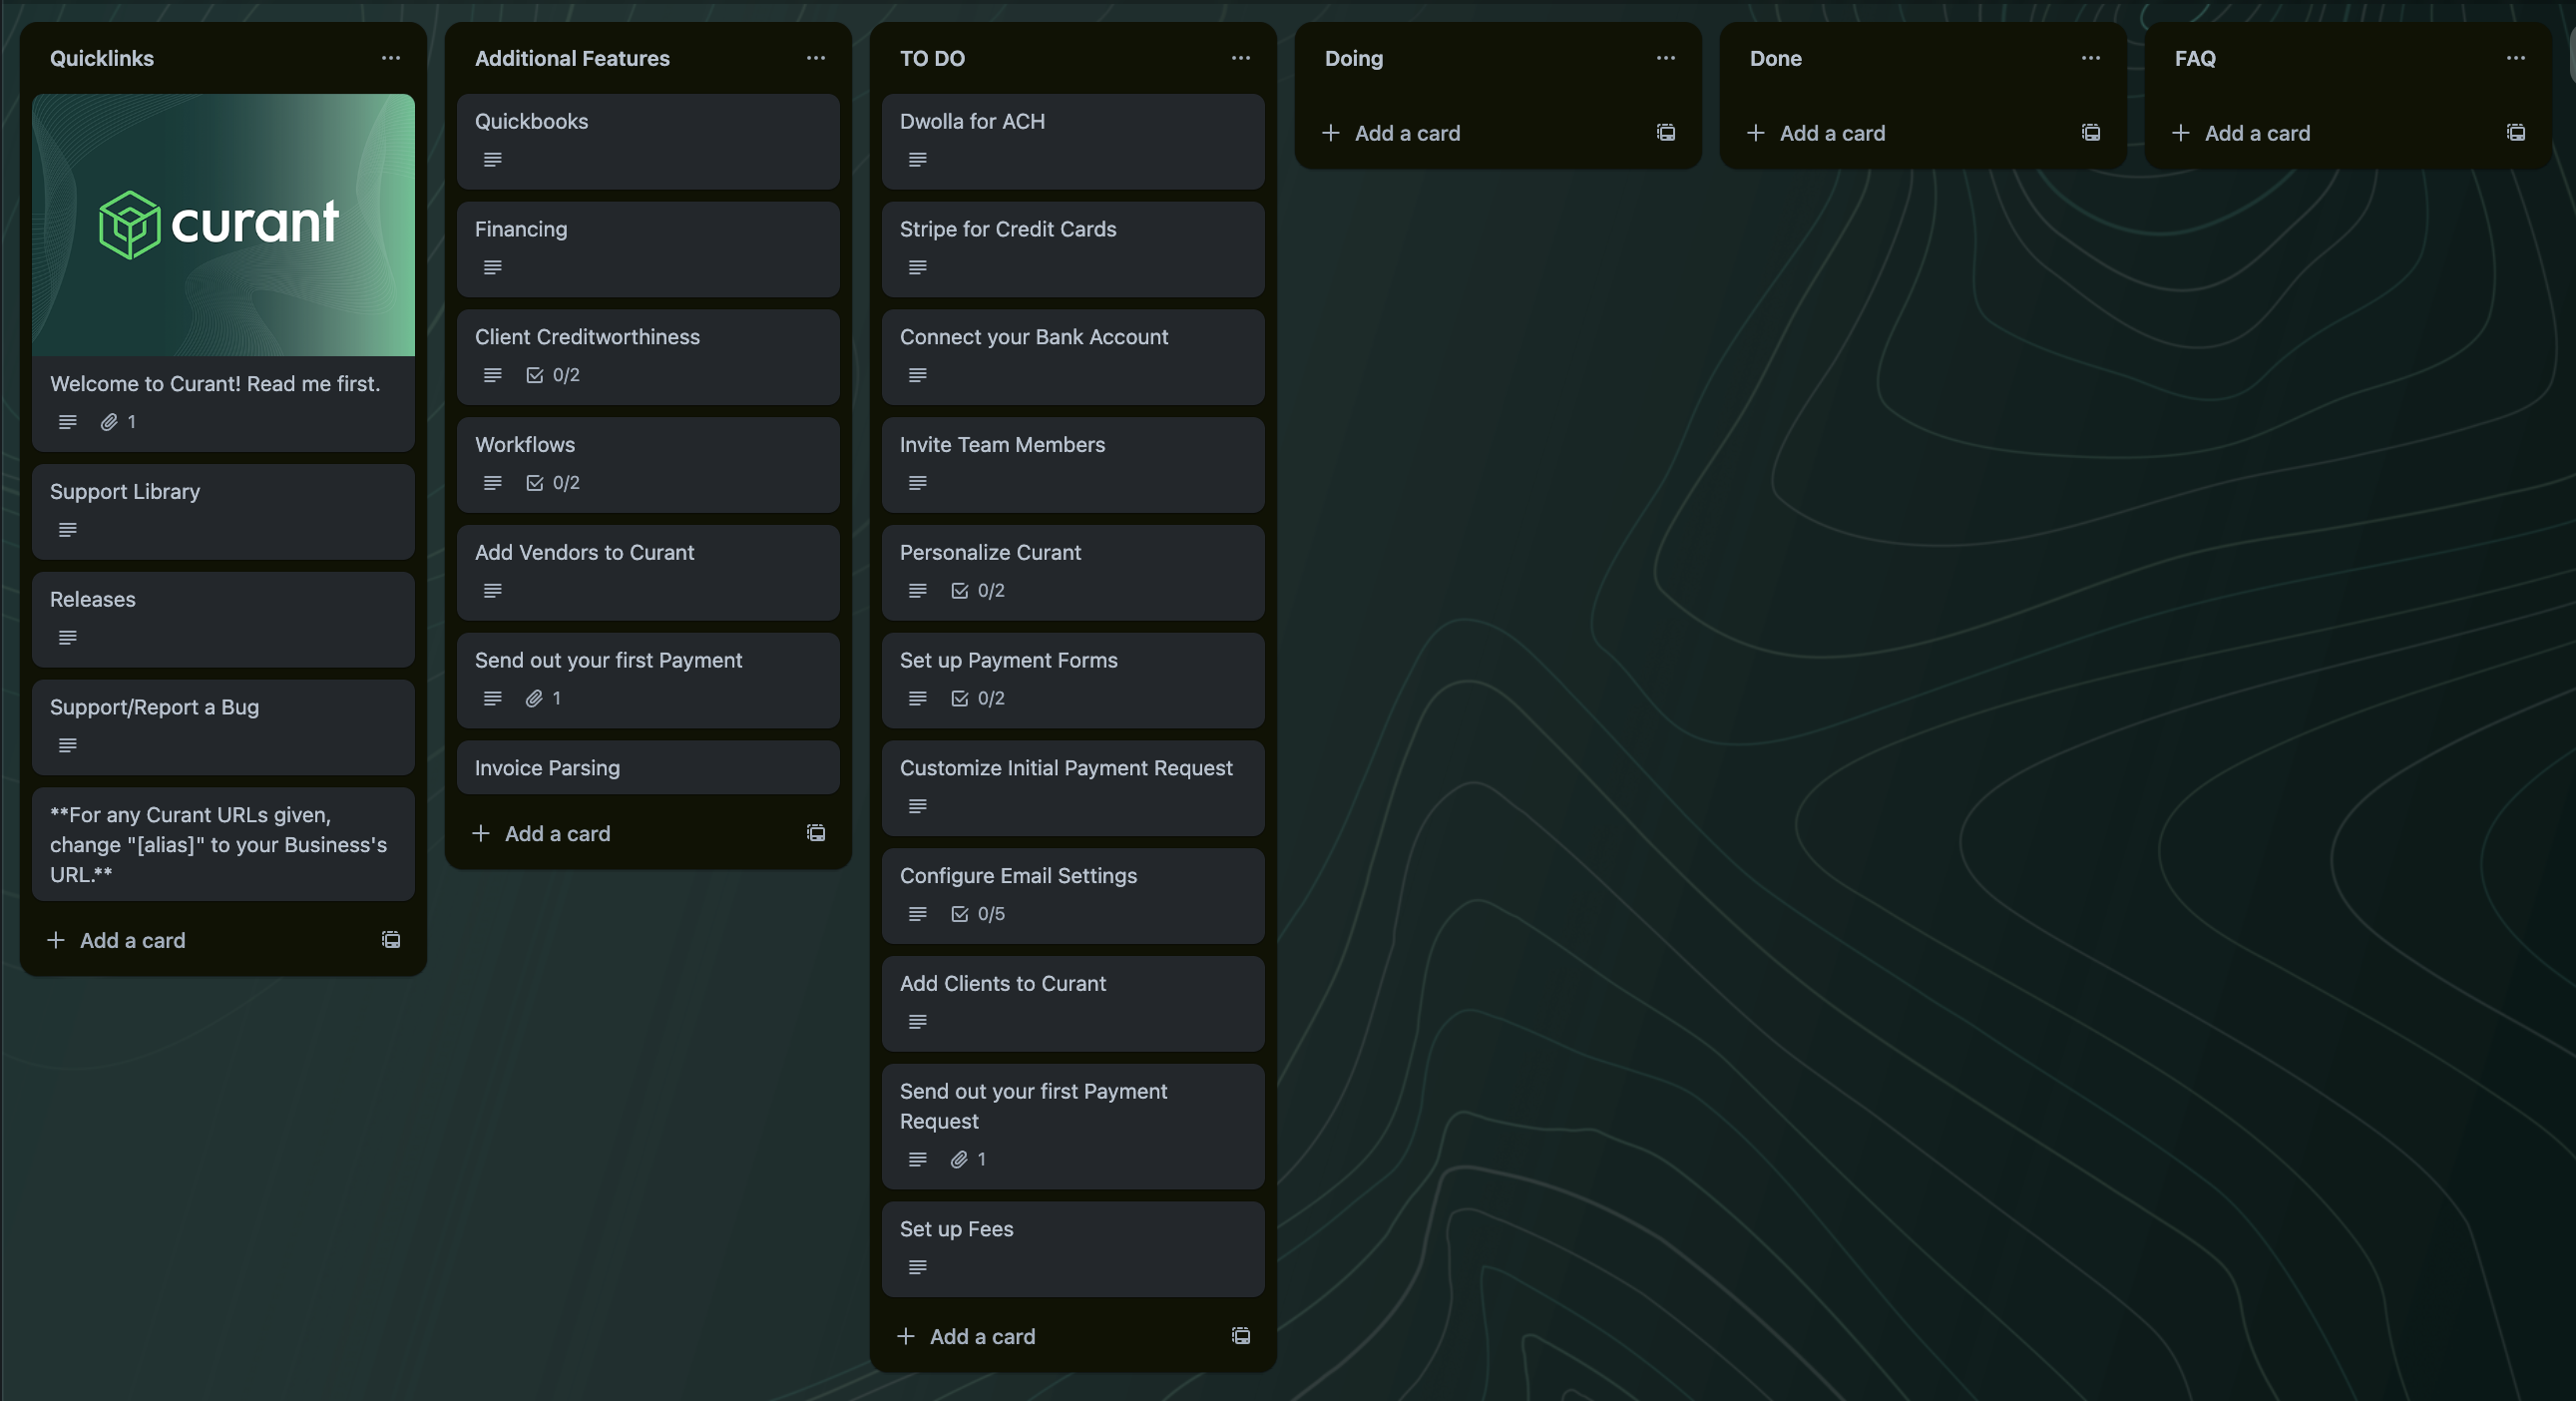Create card from template in FAQ list

[2516, 132]
